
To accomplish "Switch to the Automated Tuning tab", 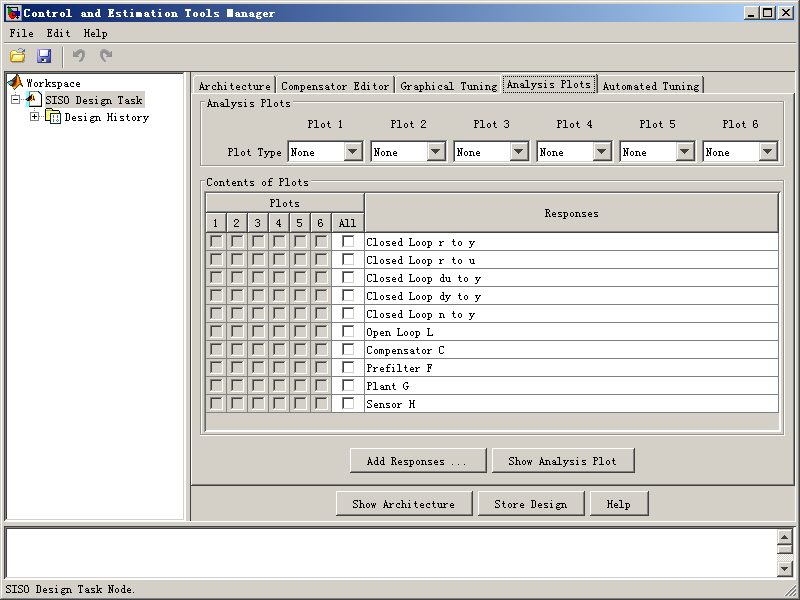I will (x=651, y=86).
